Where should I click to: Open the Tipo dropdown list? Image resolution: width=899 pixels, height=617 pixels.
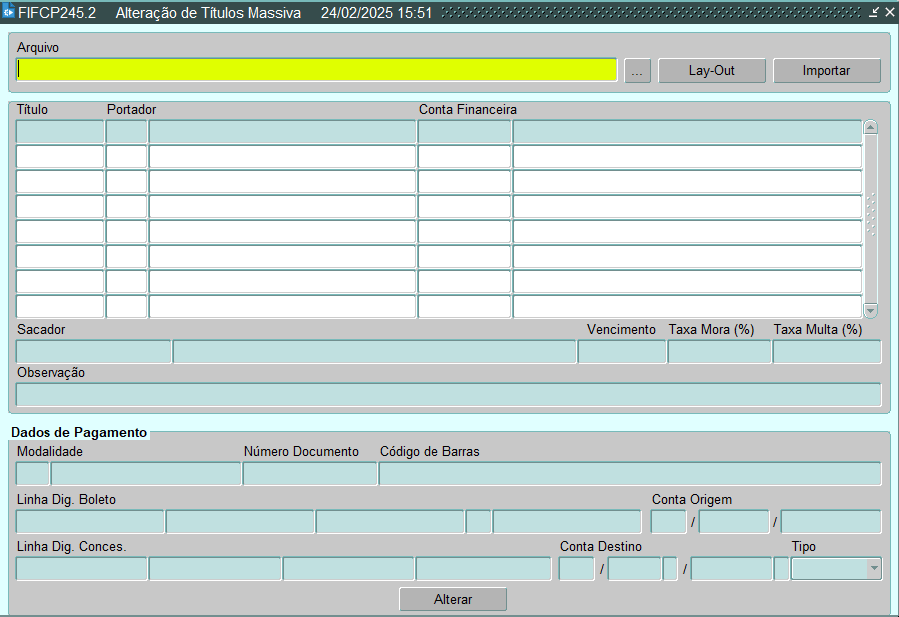point(874,569)
